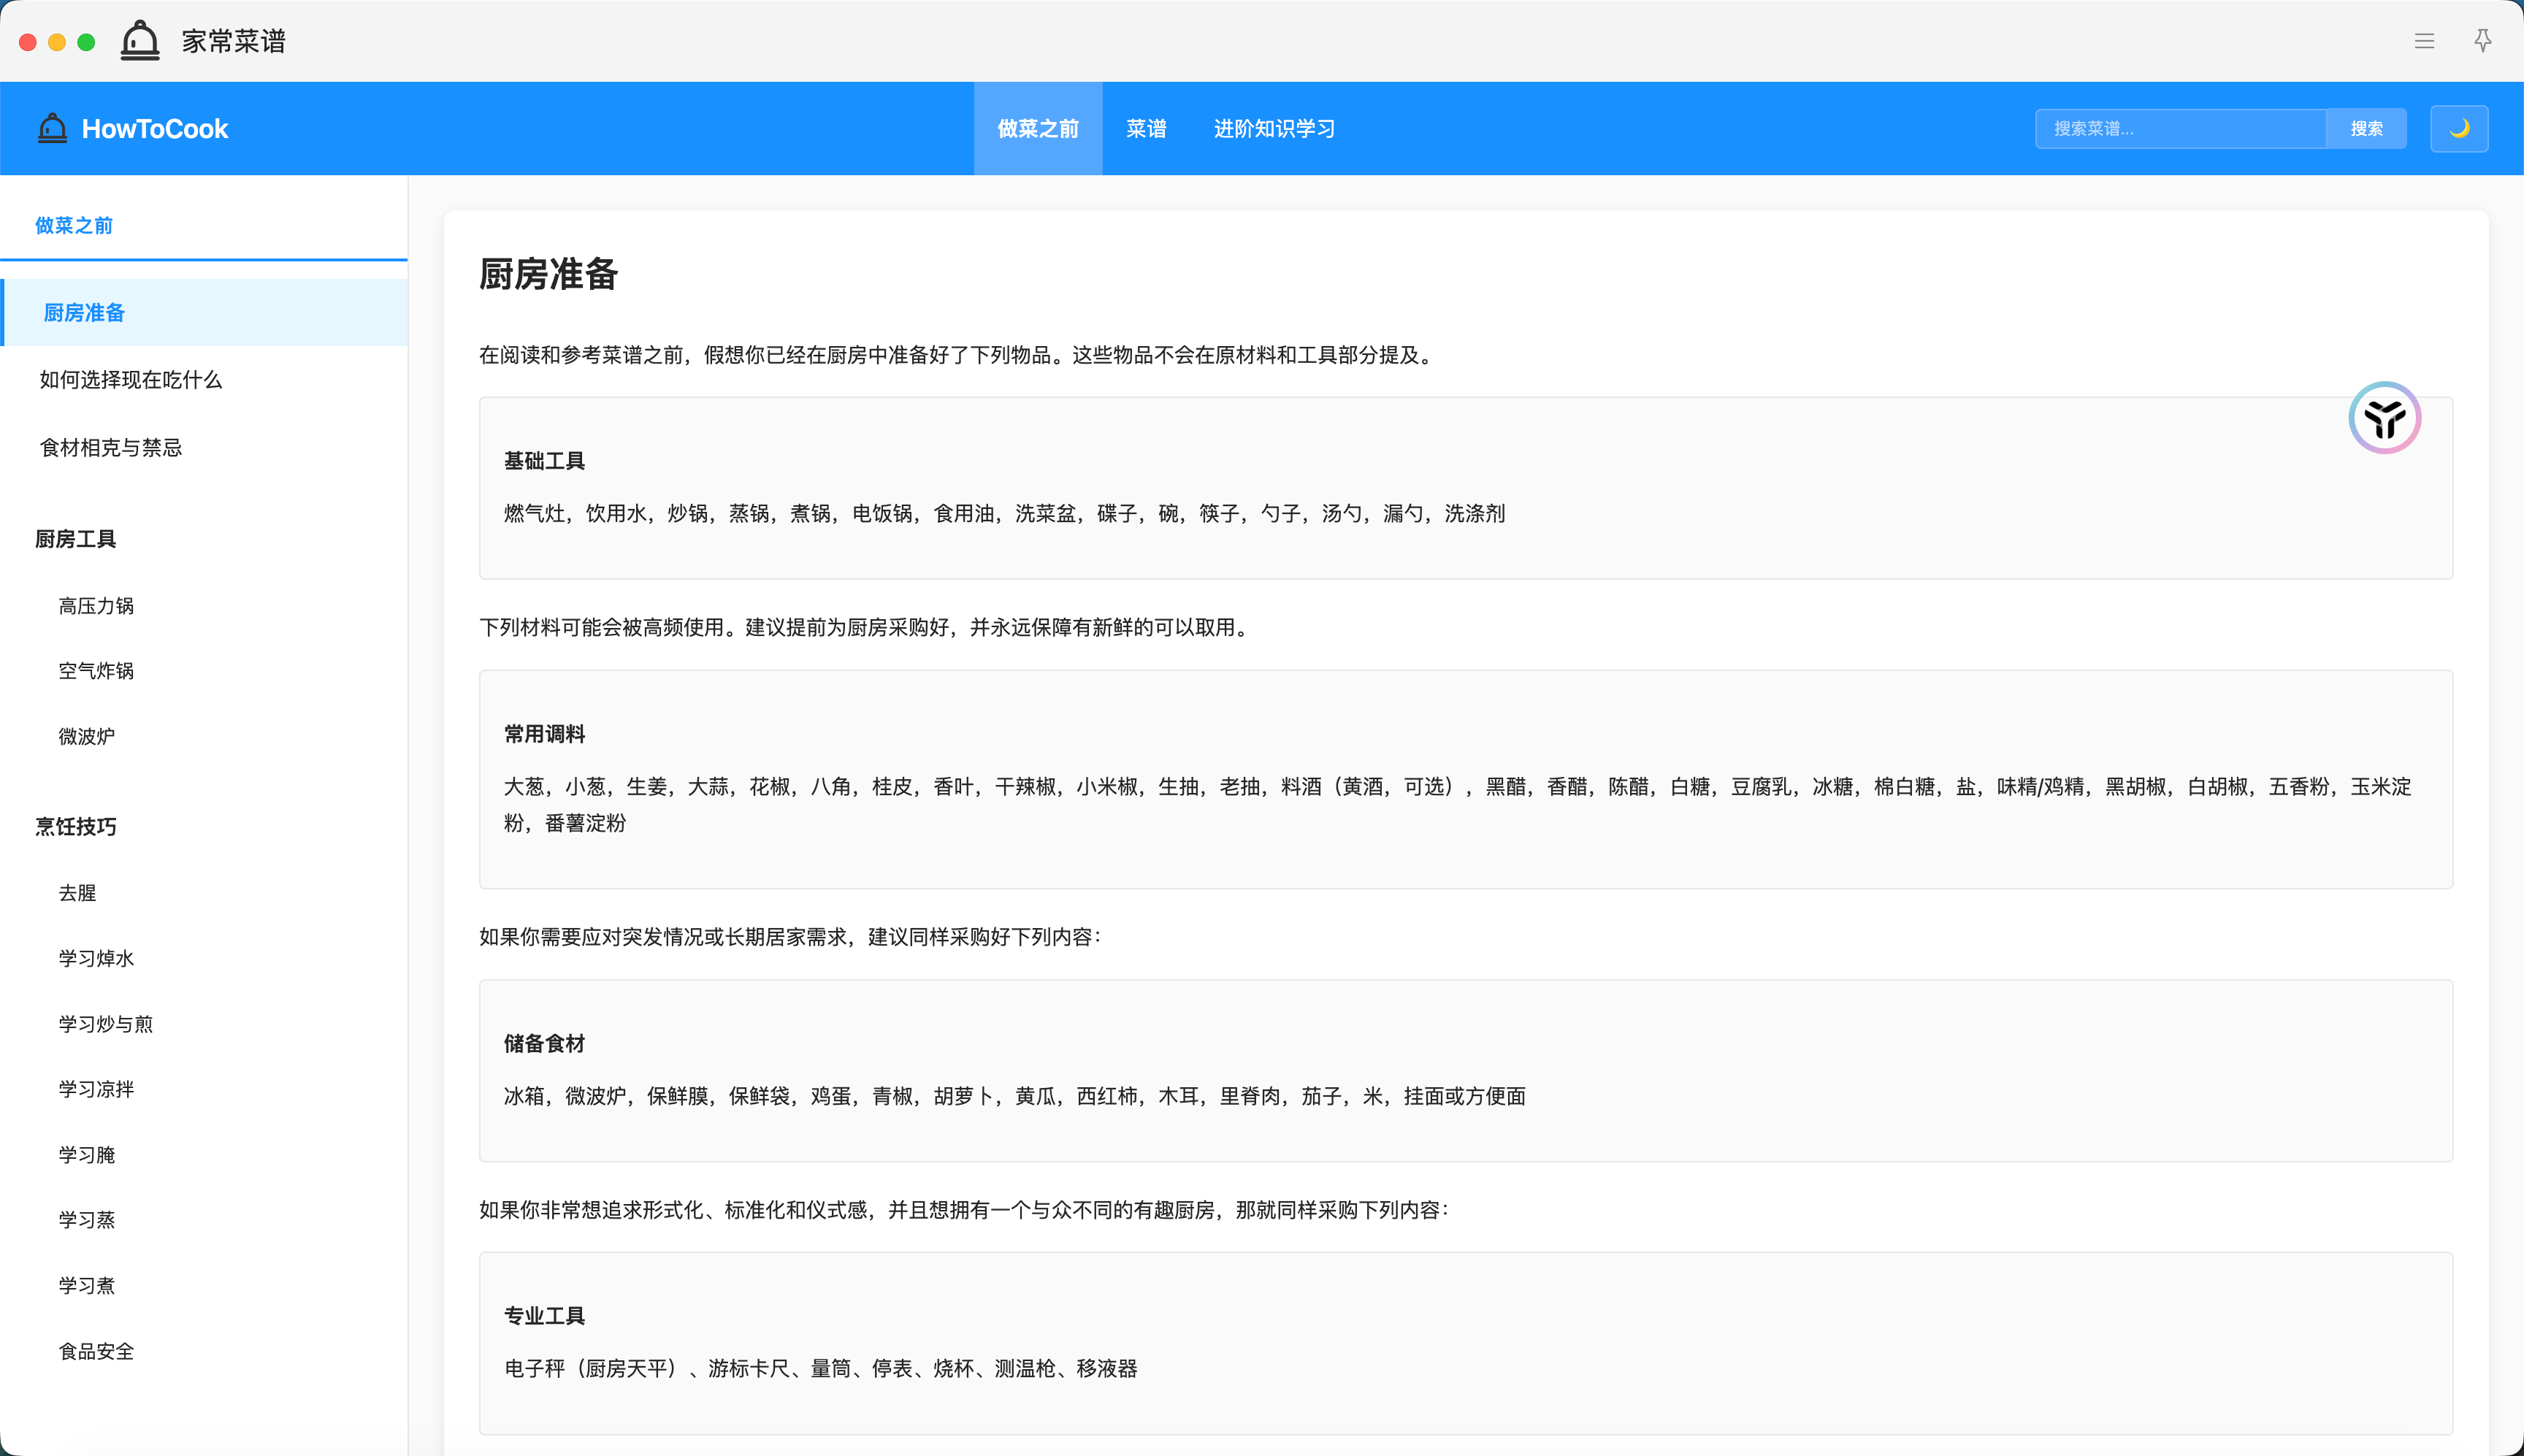
Task: Click the title bar bell app icon
Action: point(140,41)
